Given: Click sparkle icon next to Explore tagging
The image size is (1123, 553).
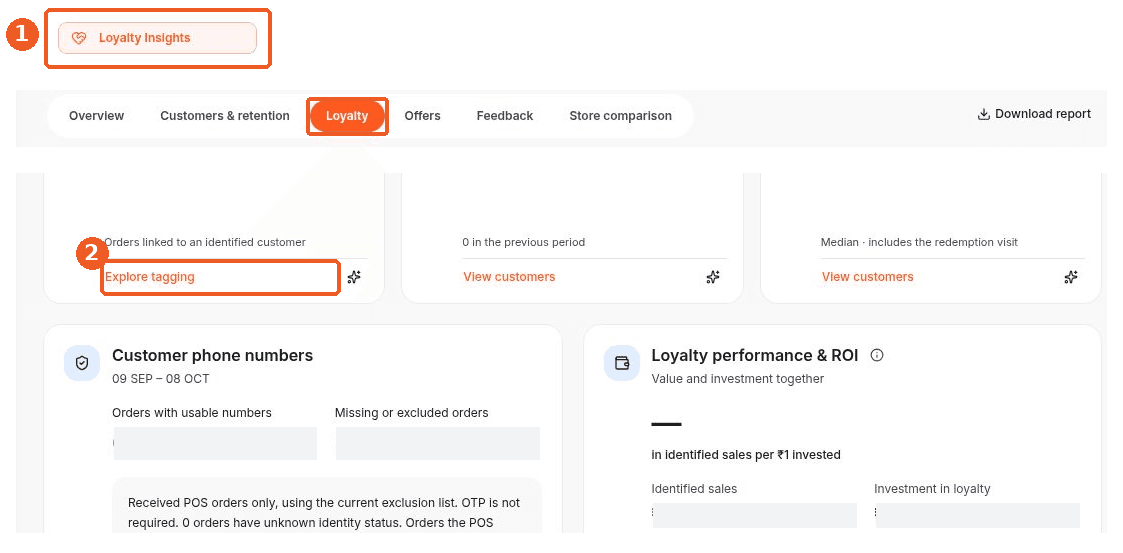Looking at the screenshot, I should [x=354, y=277].
